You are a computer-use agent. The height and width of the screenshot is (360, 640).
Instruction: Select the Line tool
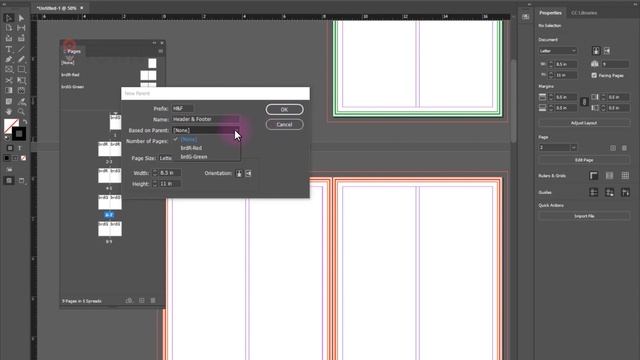[21, 49]
